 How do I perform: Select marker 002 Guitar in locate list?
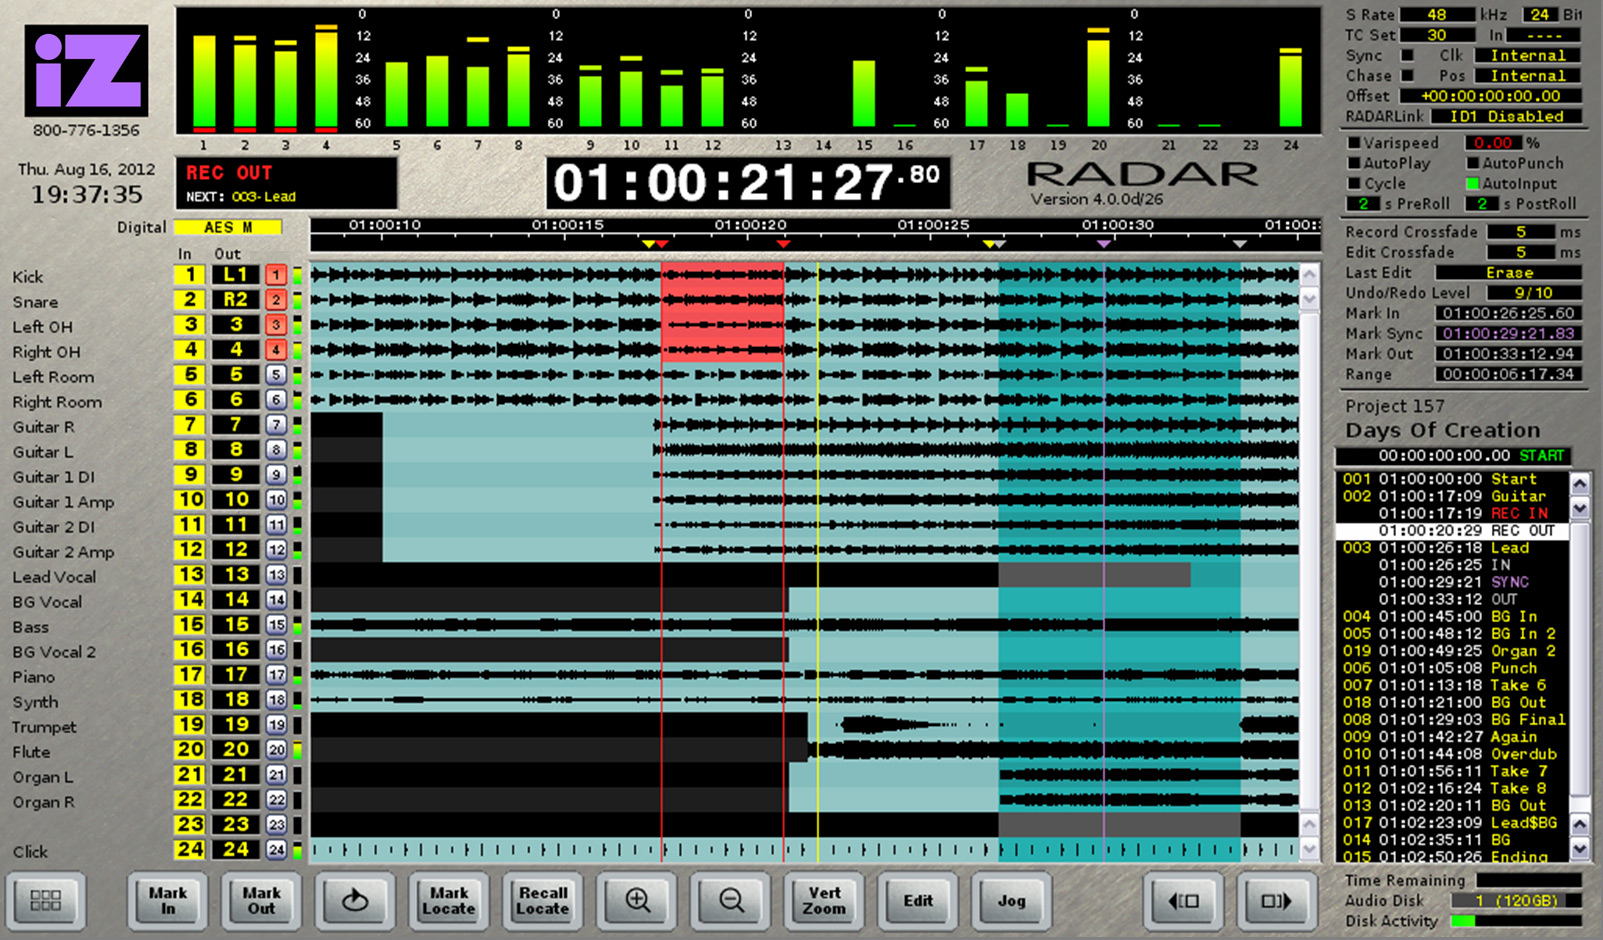click(x=1452, y=496)
